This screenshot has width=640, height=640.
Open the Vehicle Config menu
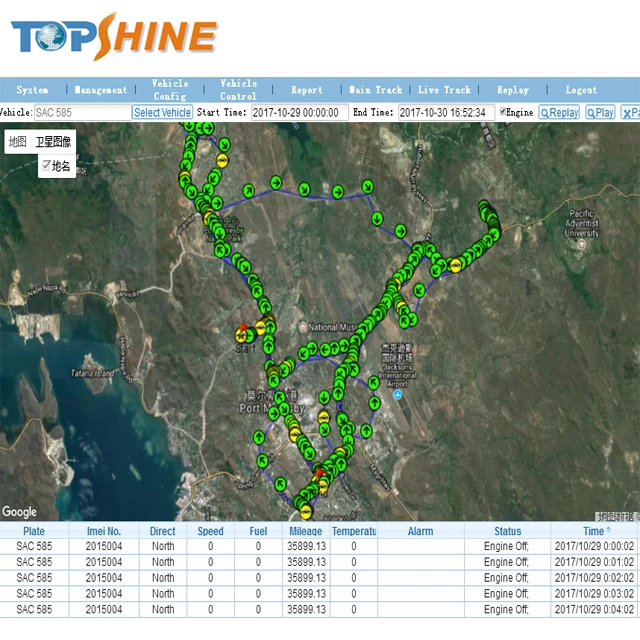(169, 89)
